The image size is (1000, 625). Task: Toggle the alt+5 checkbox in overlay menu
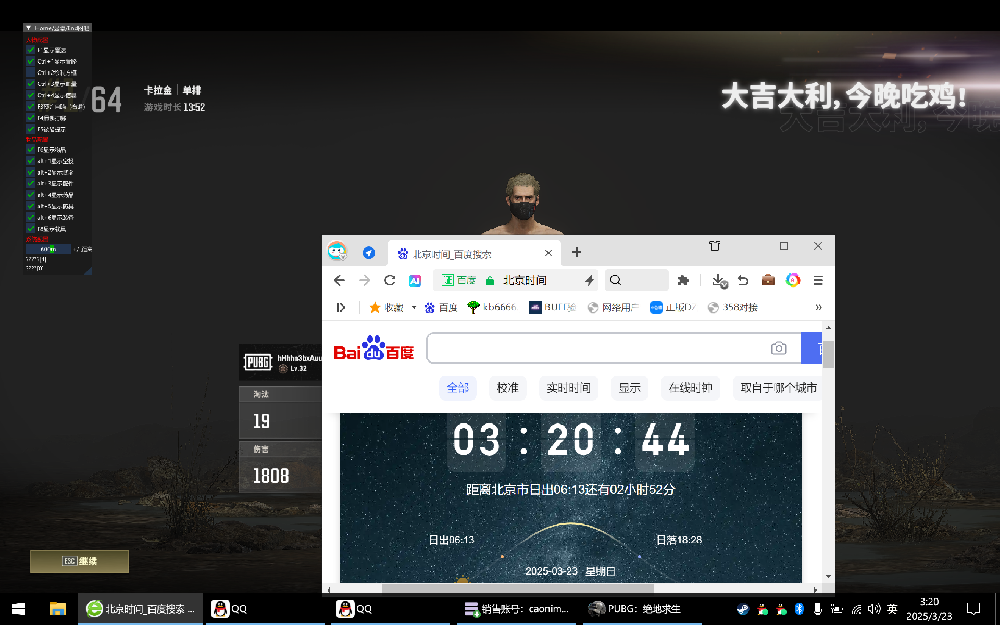point(31,206)
